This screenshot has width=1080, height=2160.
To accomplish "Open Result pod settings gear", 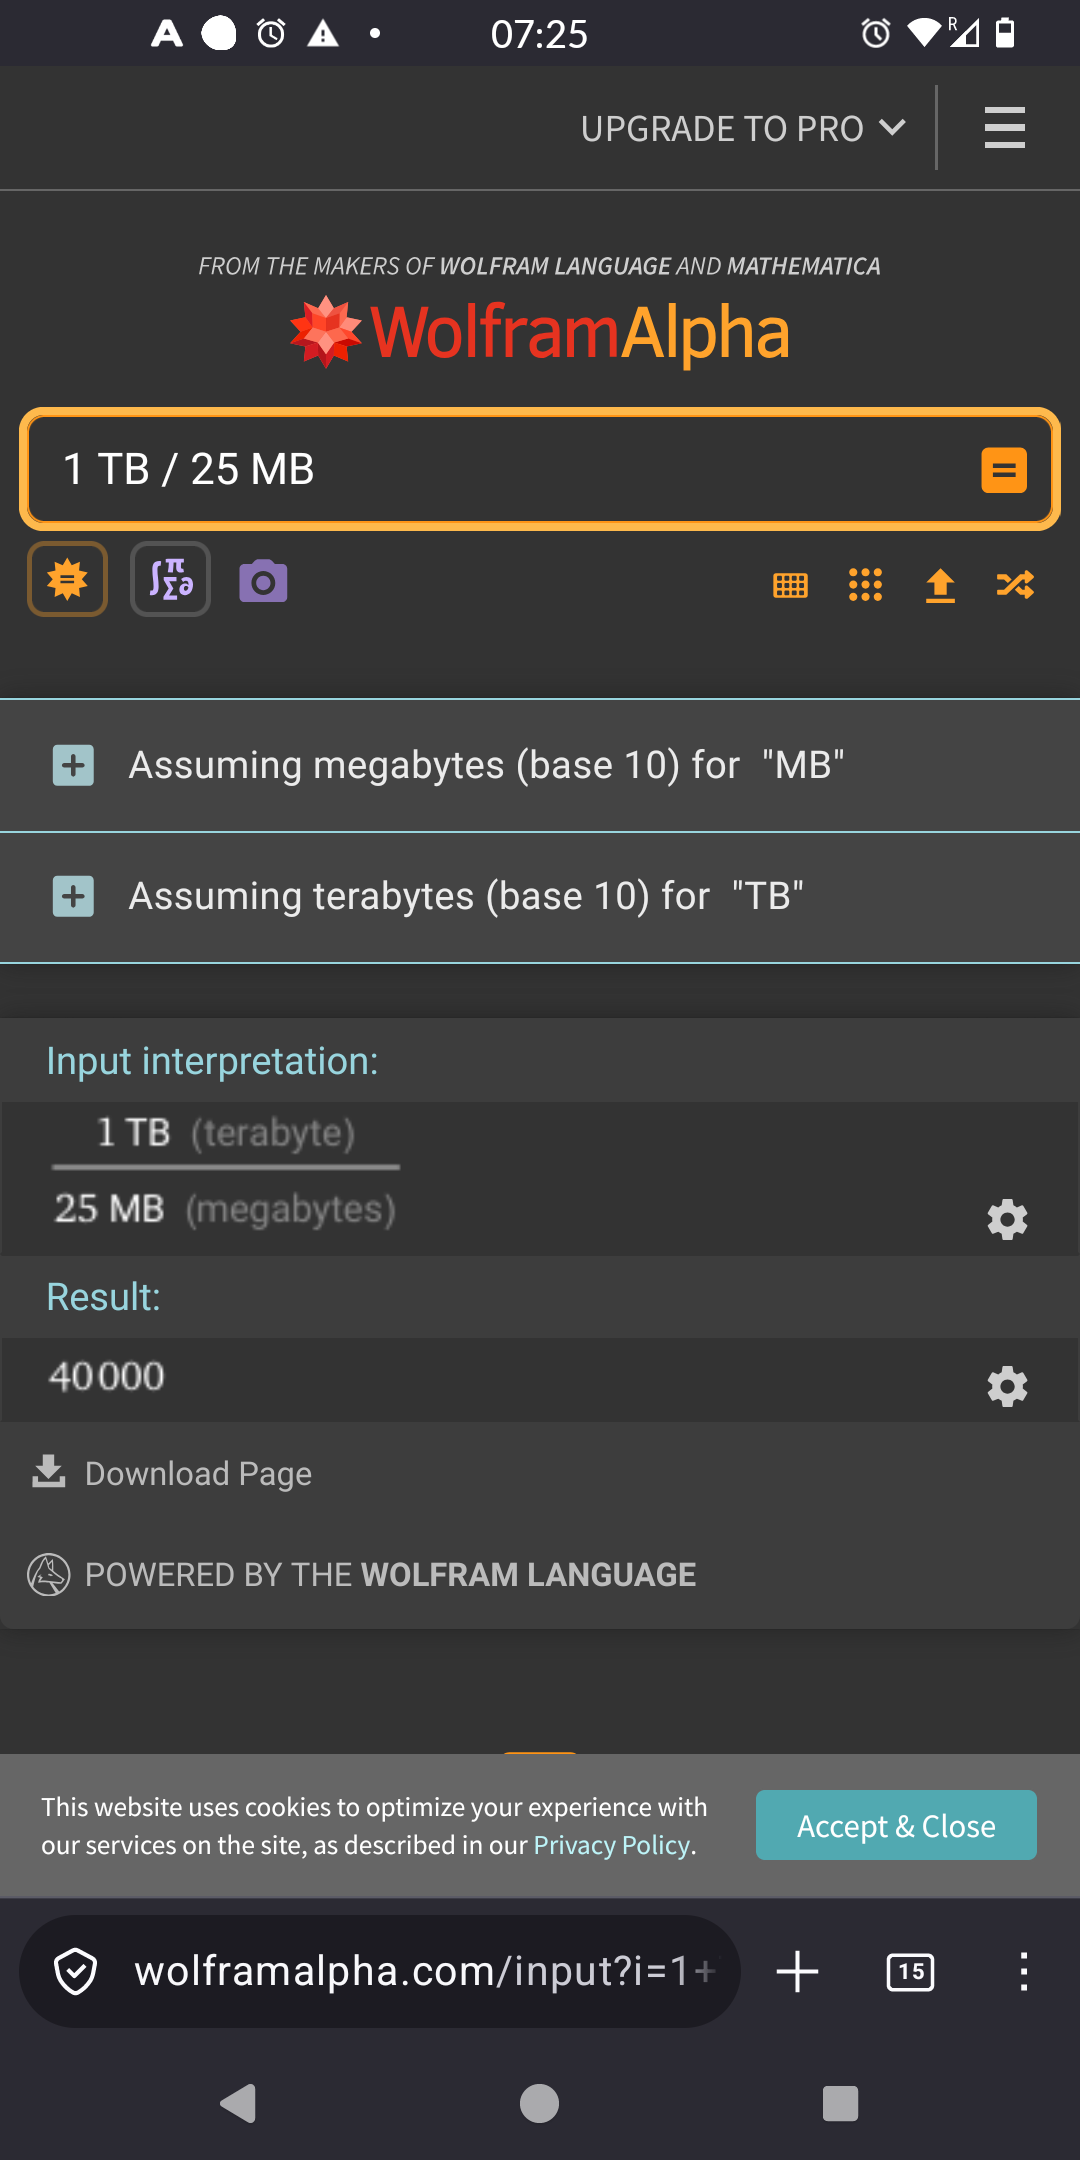I will coord(1007,1386).
